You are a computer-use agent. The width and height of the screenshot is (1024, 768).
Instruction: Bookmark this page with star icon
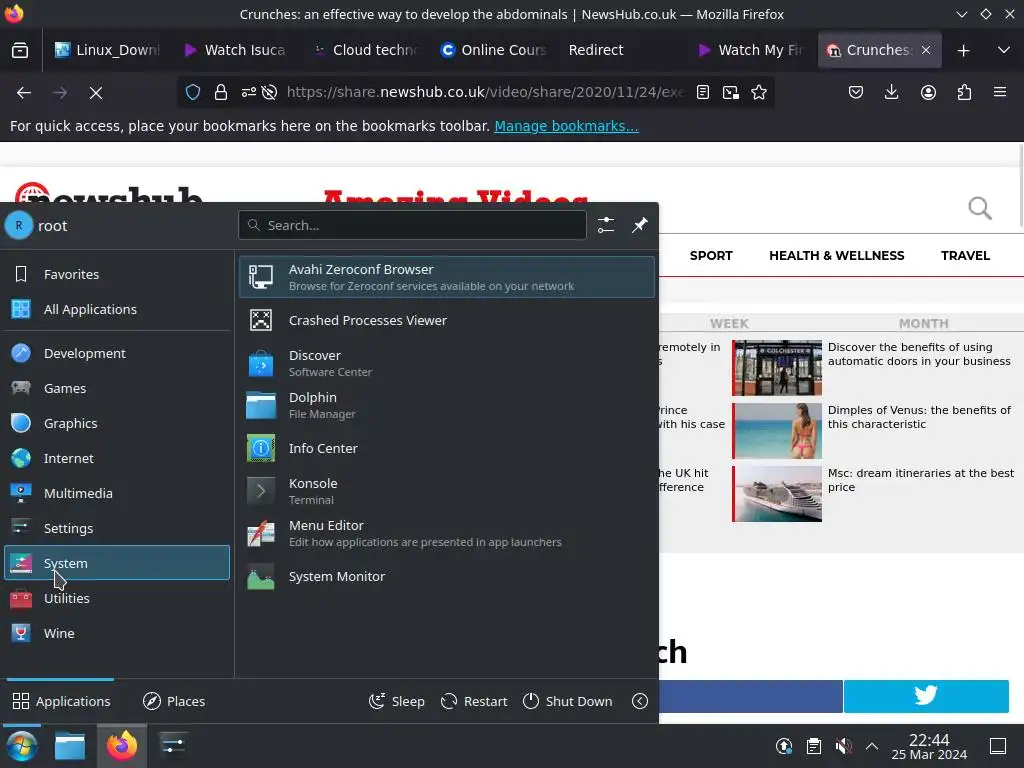(x=759, y=93)
